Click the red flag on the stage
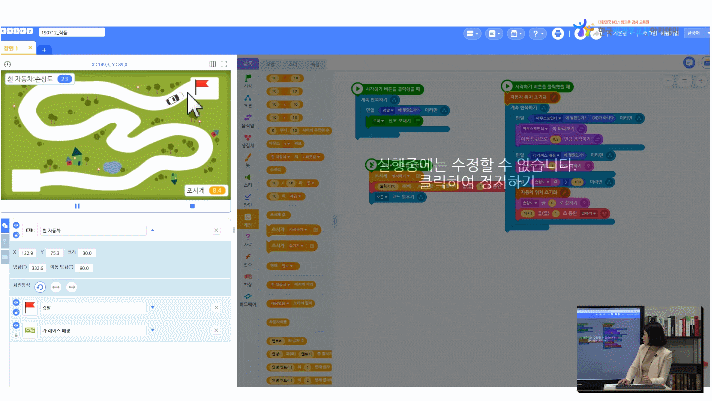The height and width of the screenshot is (401, 712). coord(201,85)
